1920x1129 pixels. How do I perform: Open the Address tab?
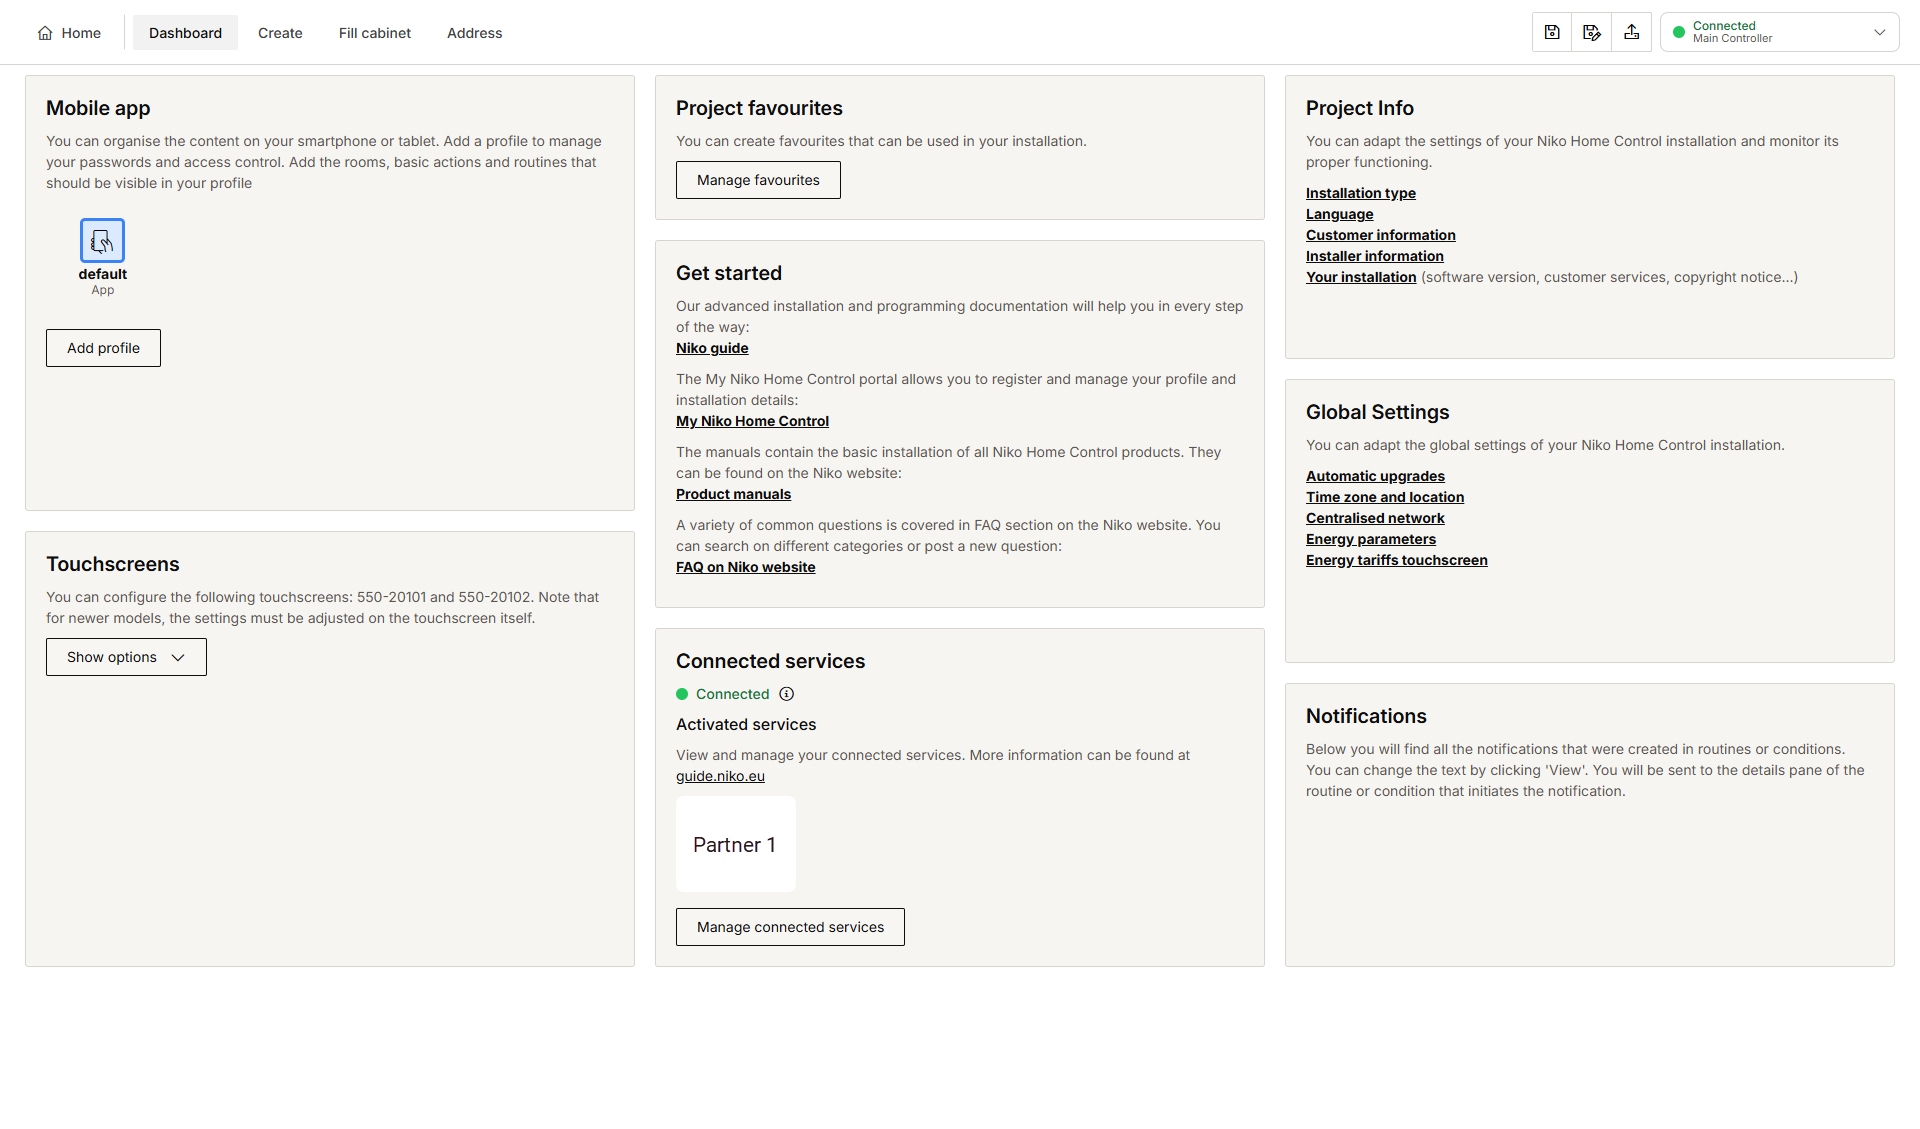point(475,33)
